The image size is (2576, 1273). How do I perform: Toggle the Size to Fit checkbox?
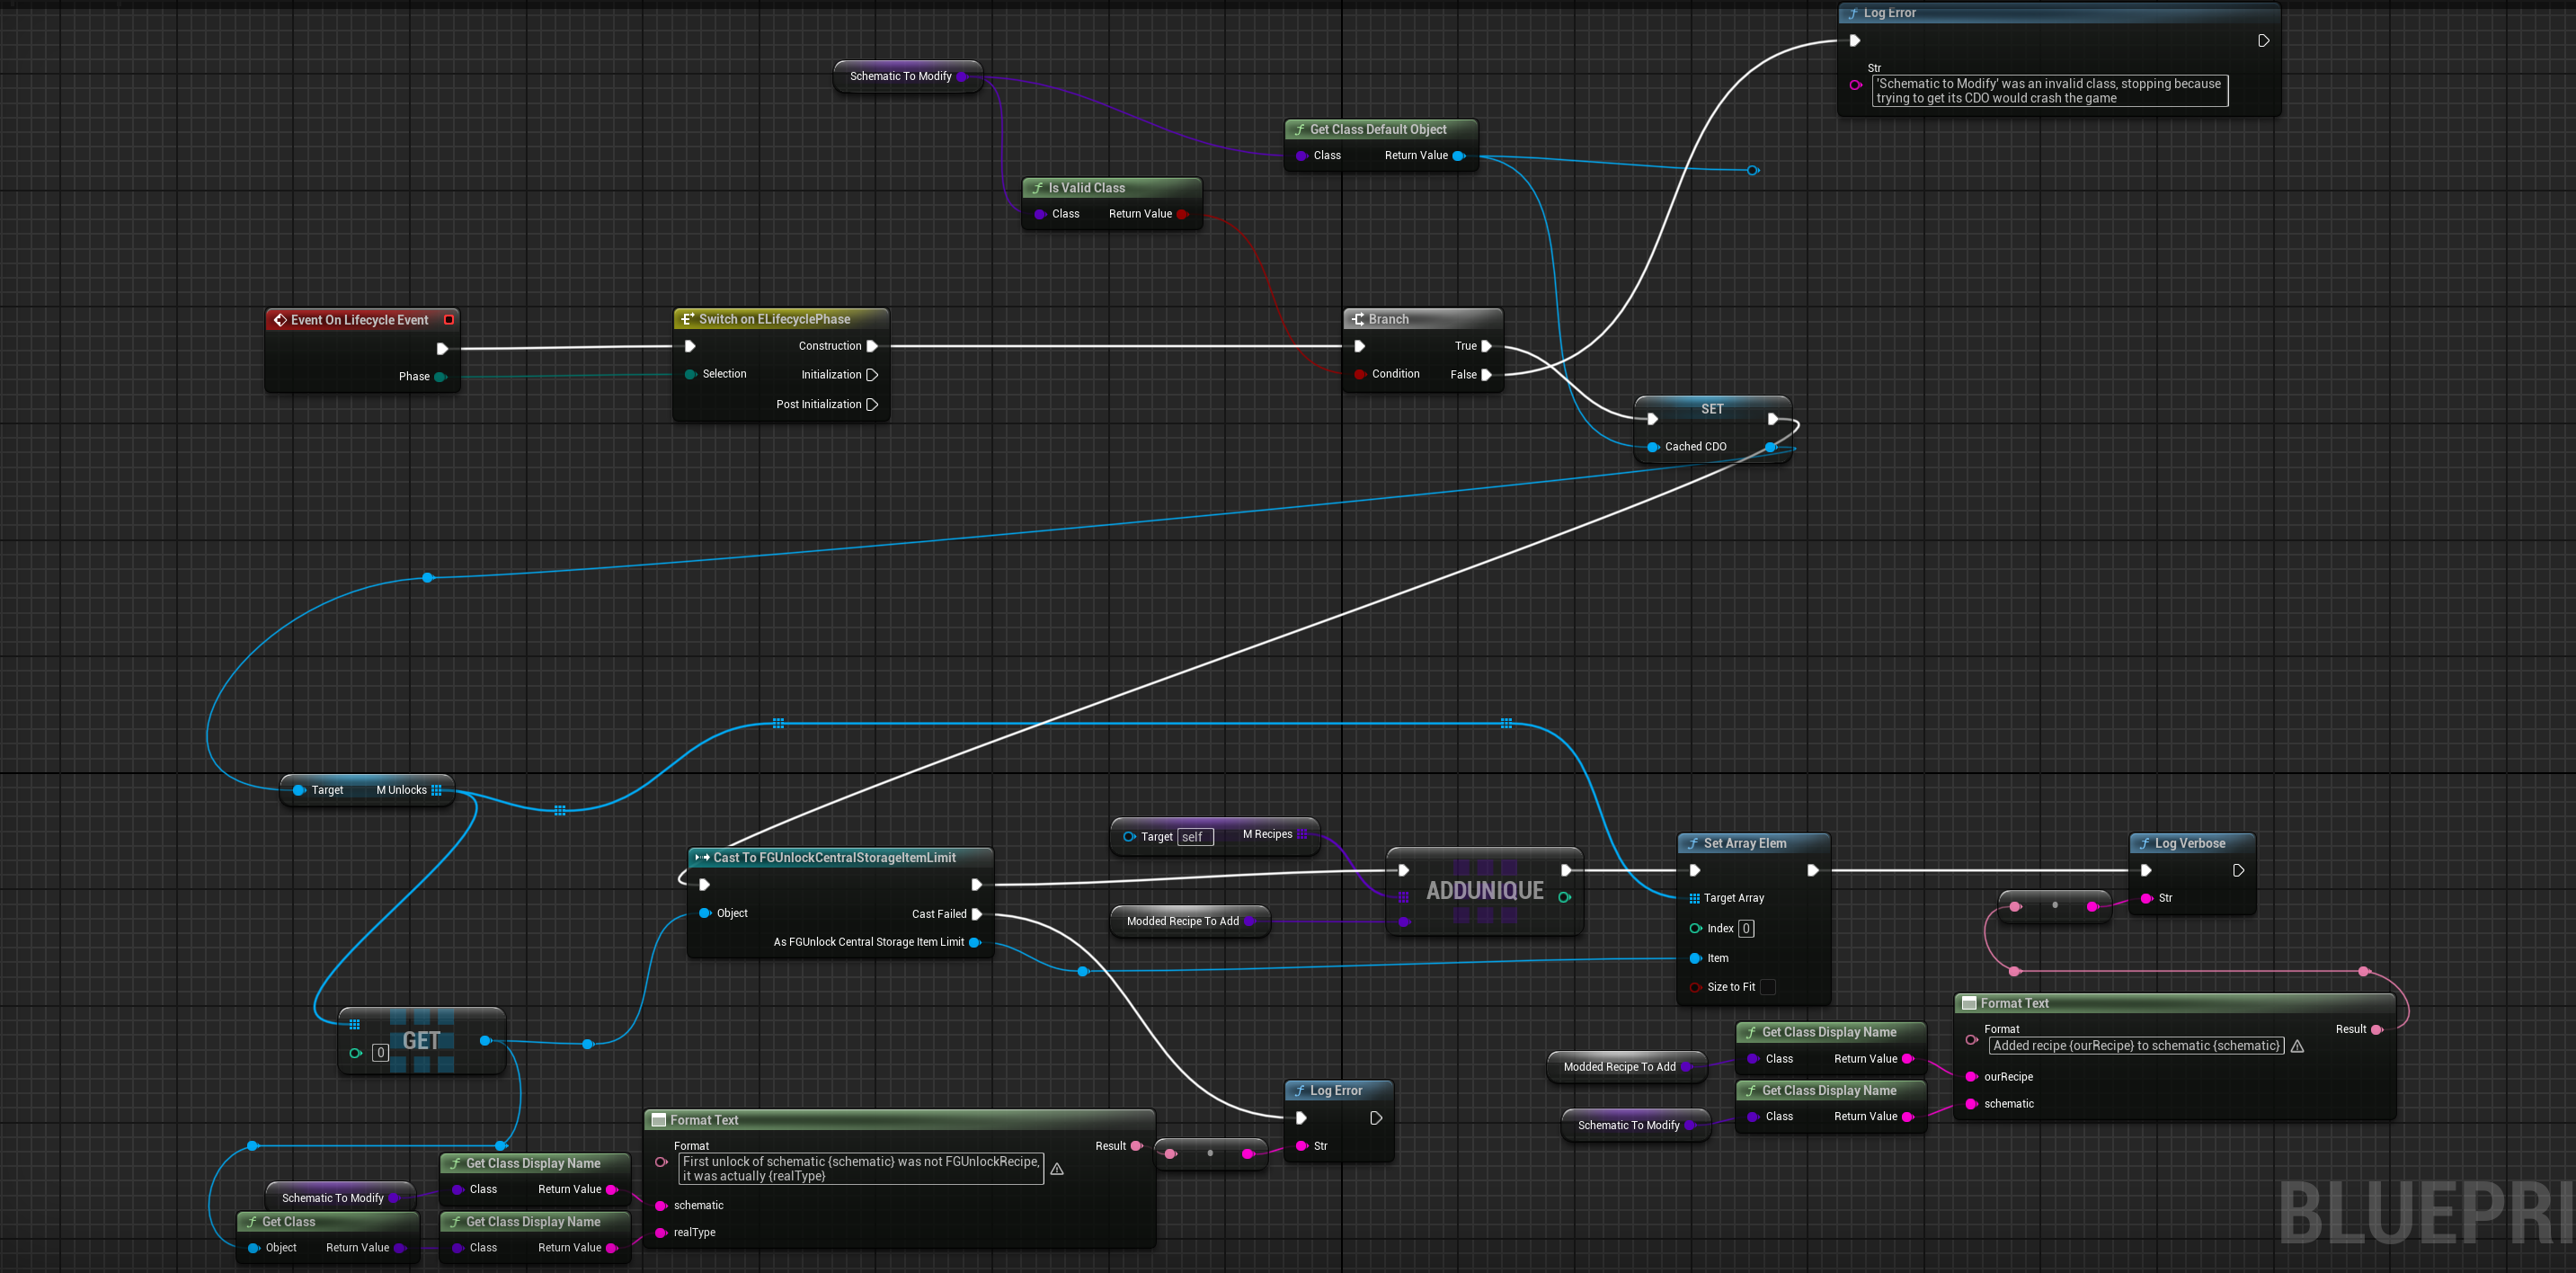point(1768,987)
